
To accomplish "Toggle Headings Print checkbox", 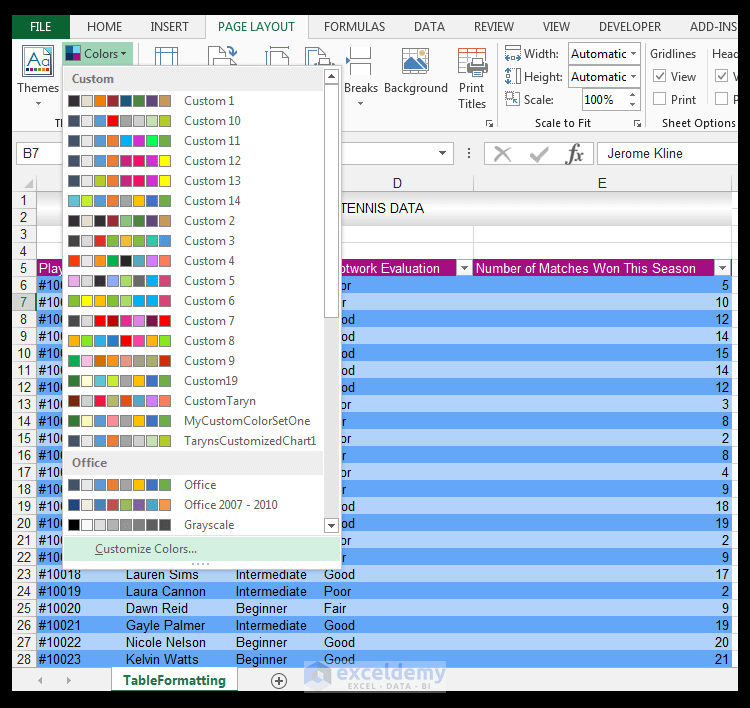I will (x=721, y=99).
